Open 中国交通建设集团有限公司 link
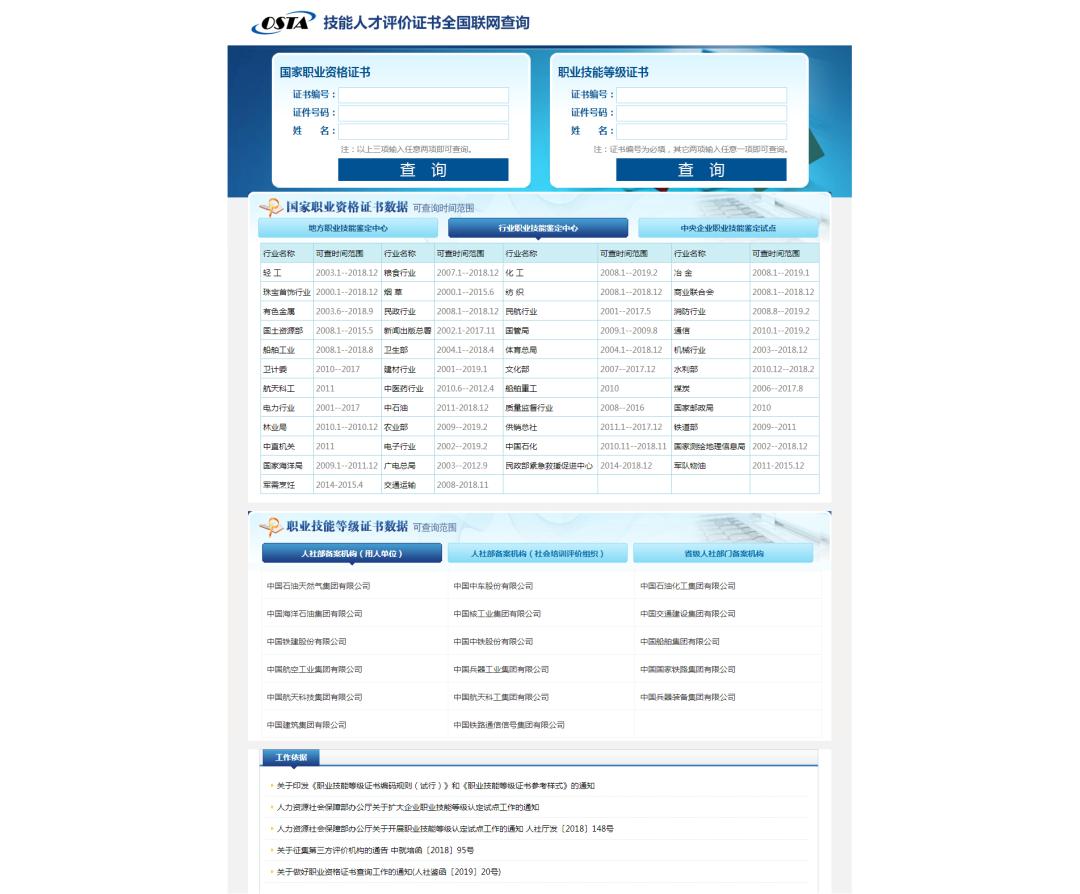This screenshot has height=894, width=1080. point(687,614)
